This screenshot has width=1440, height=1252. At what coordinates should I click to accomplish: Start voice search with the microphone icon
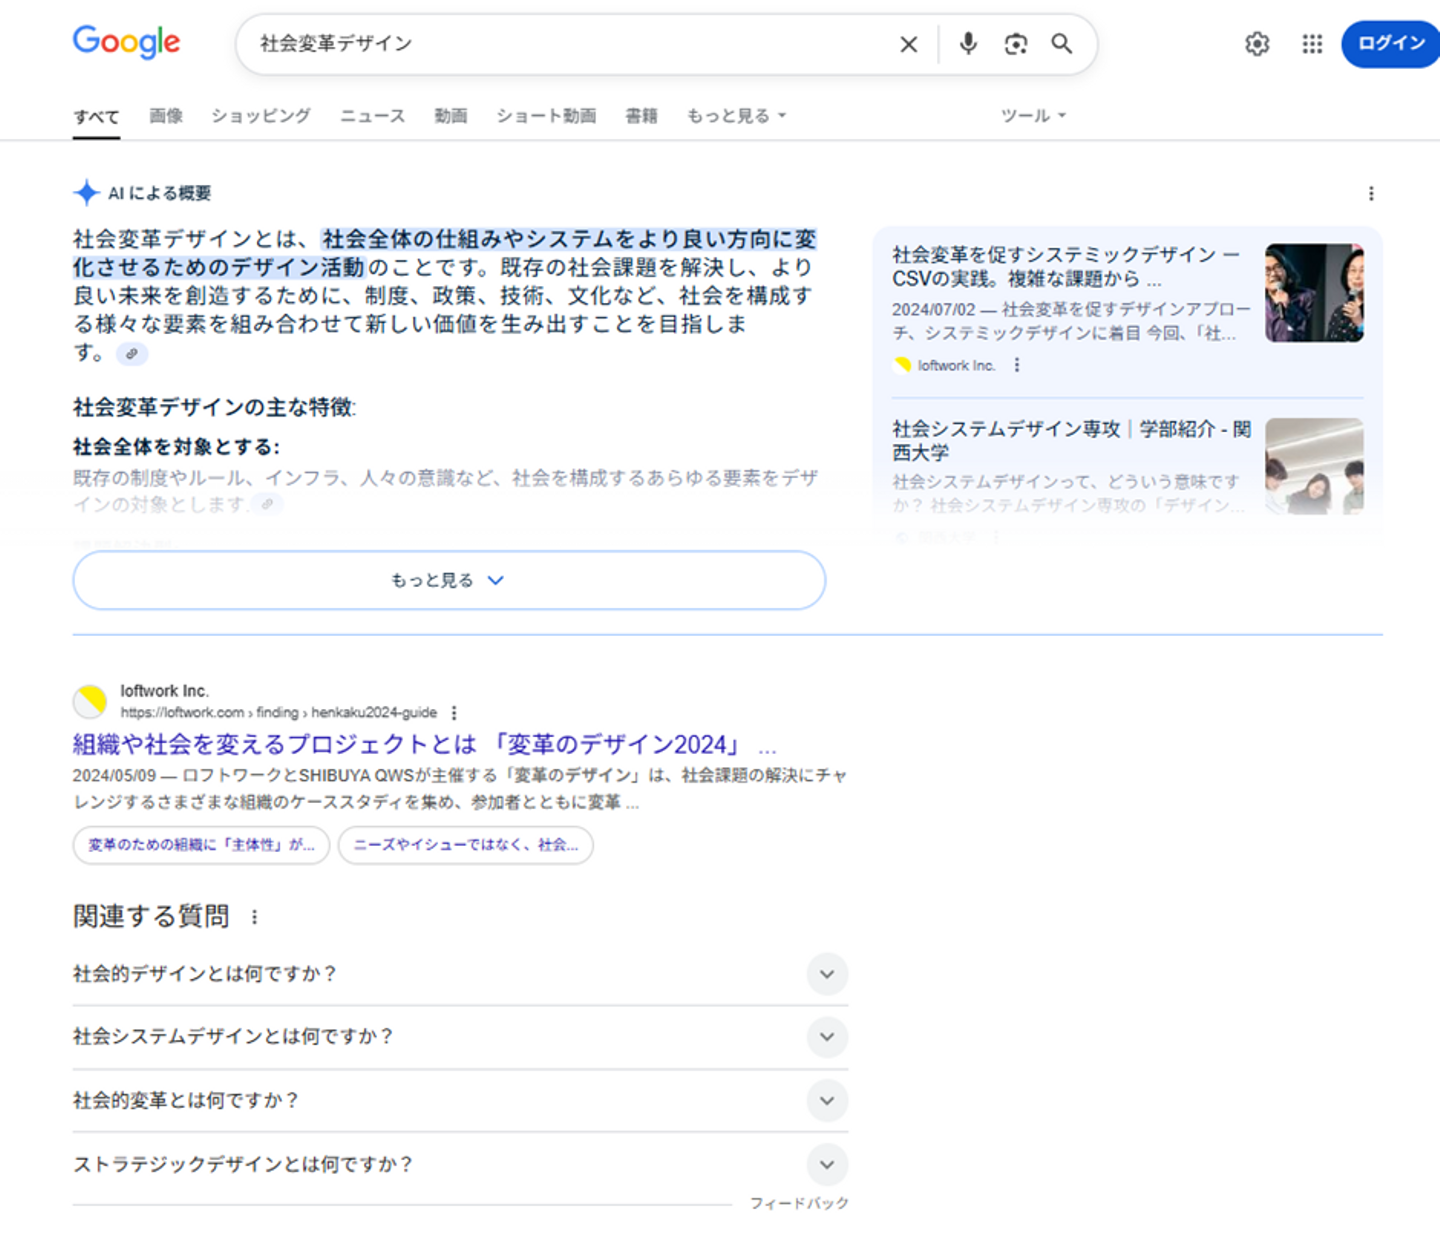(968, 44)
